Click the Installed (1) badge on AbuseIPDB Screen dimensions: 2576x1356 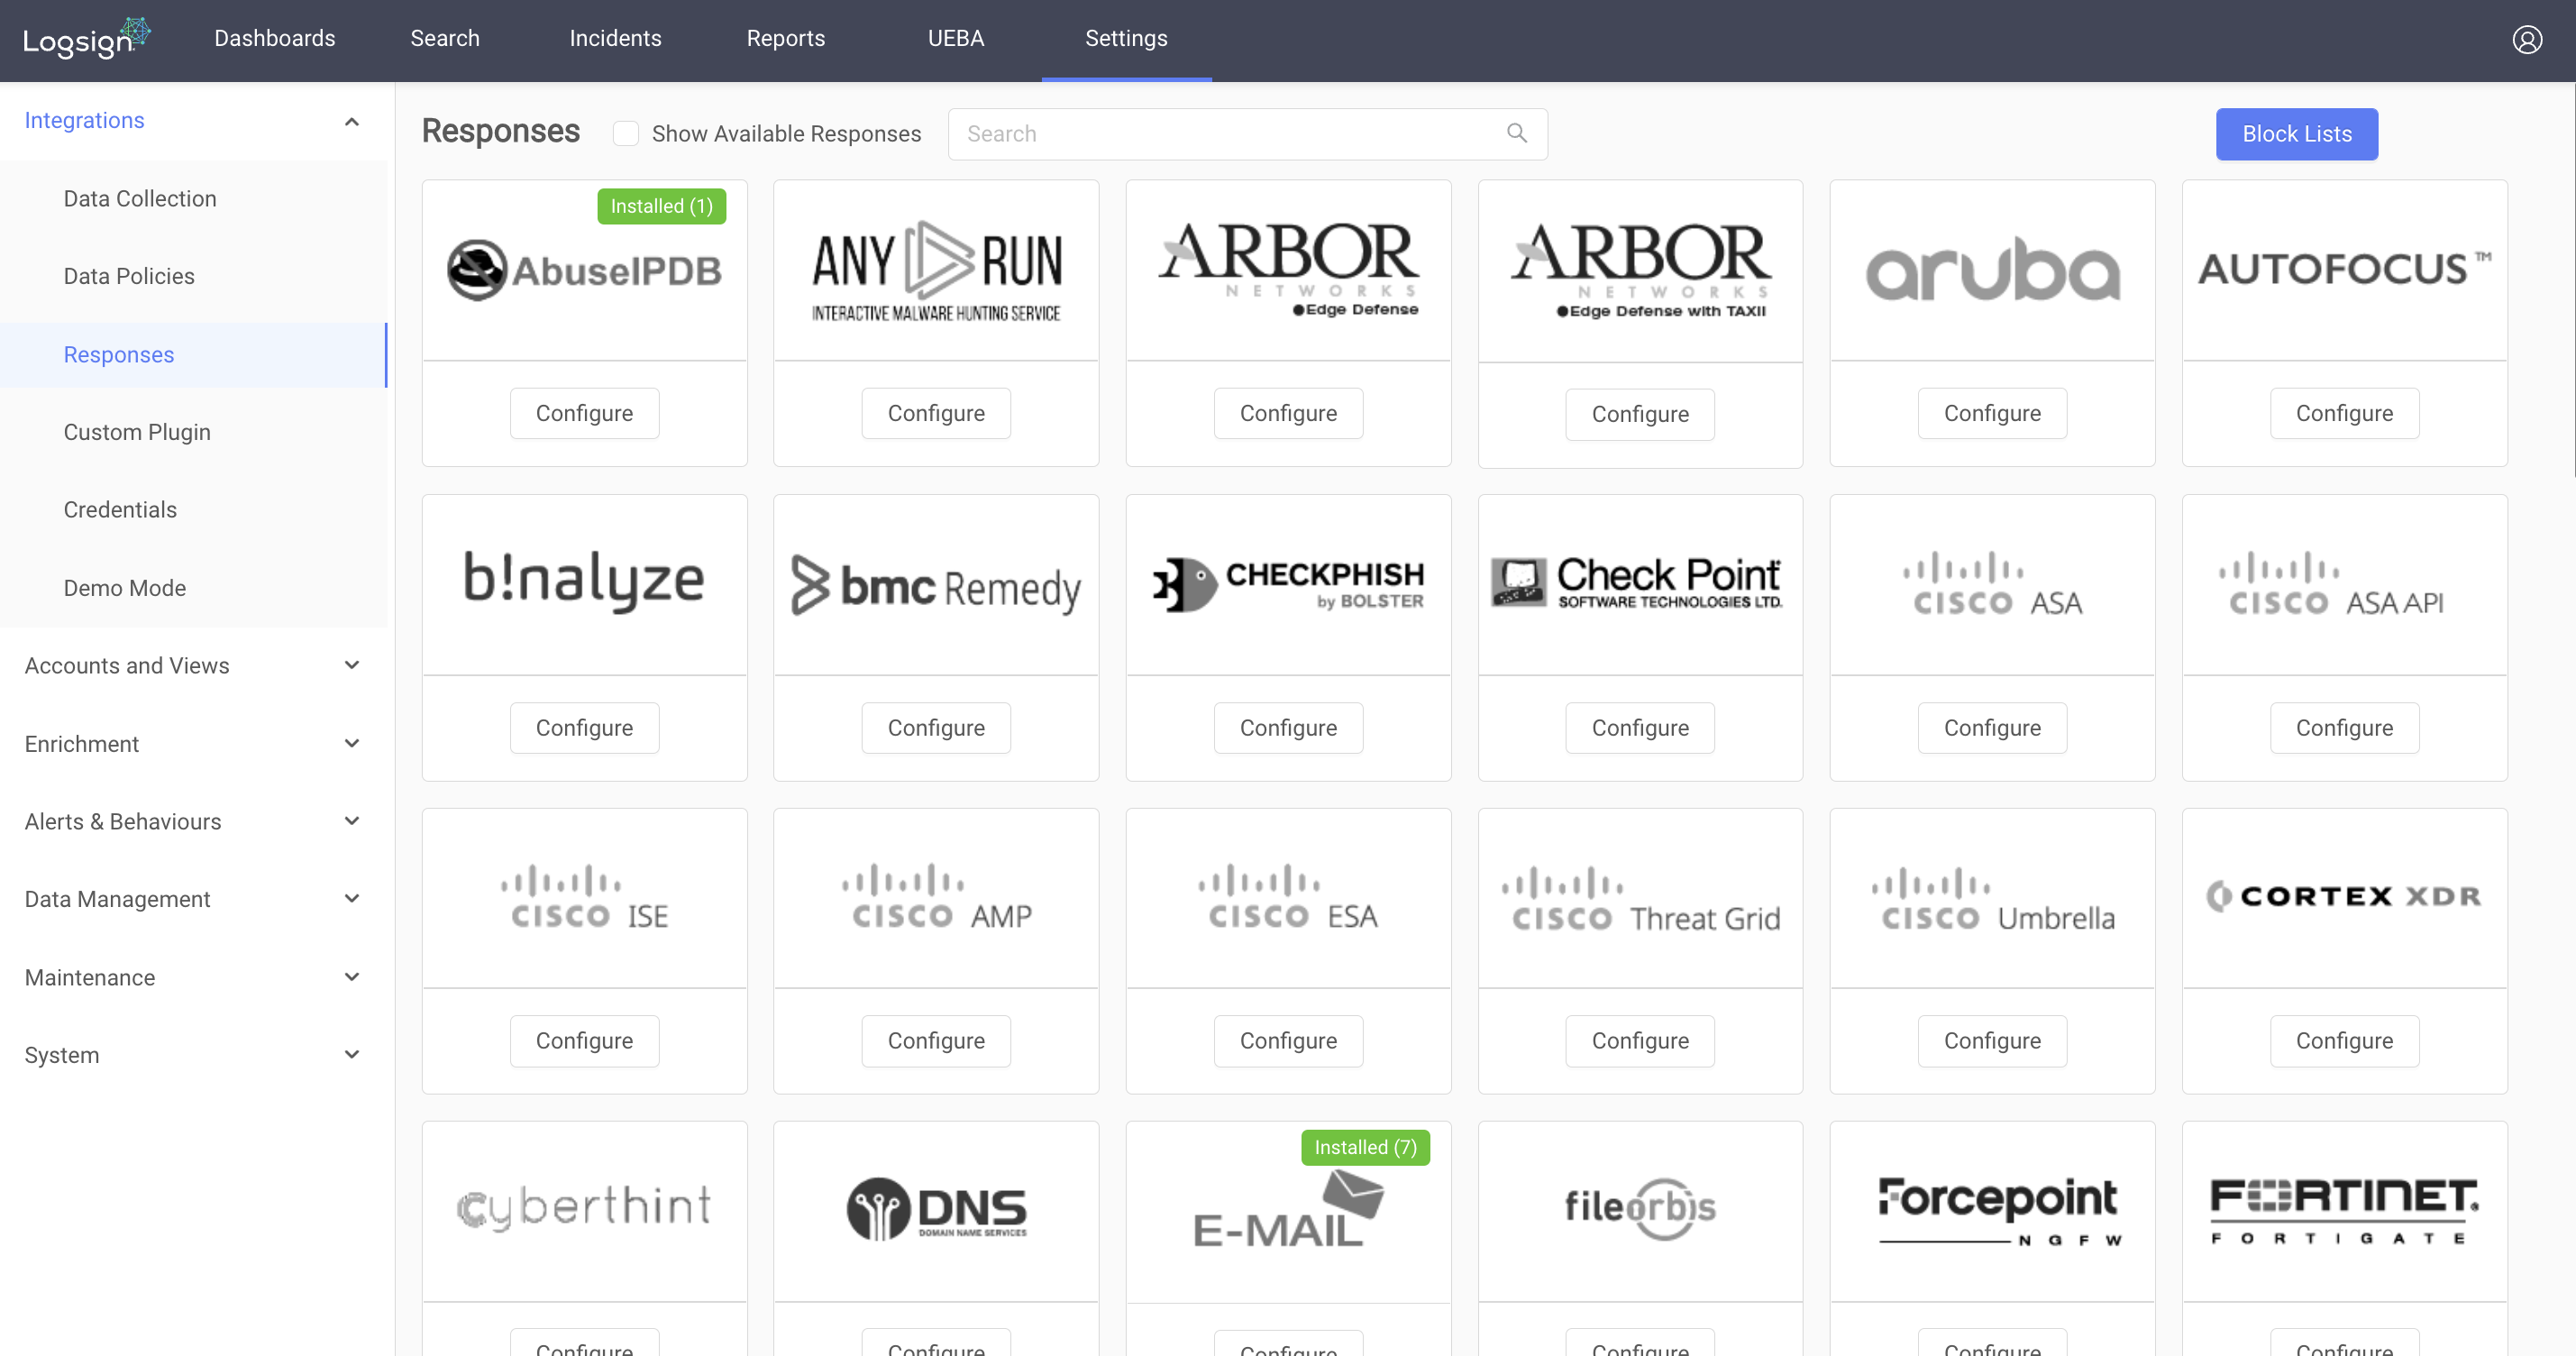(661, 206)
